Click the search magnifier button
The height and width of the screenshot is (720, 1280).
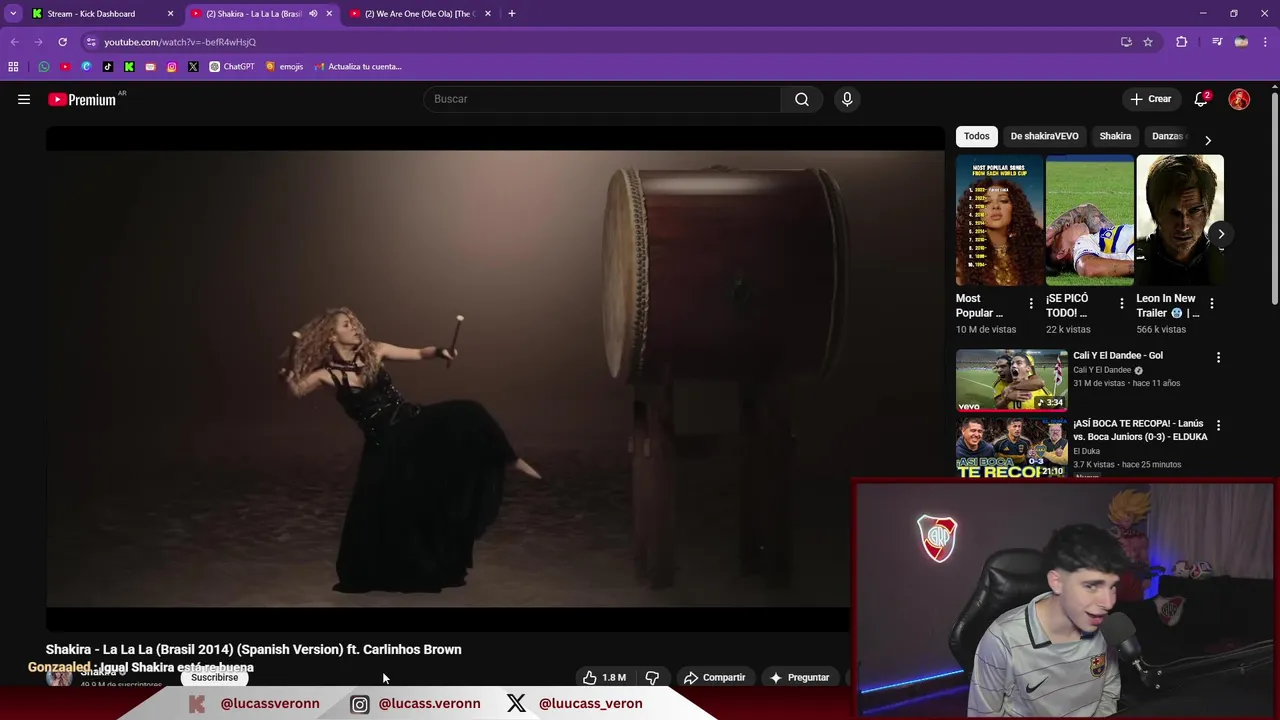[802, 99]
